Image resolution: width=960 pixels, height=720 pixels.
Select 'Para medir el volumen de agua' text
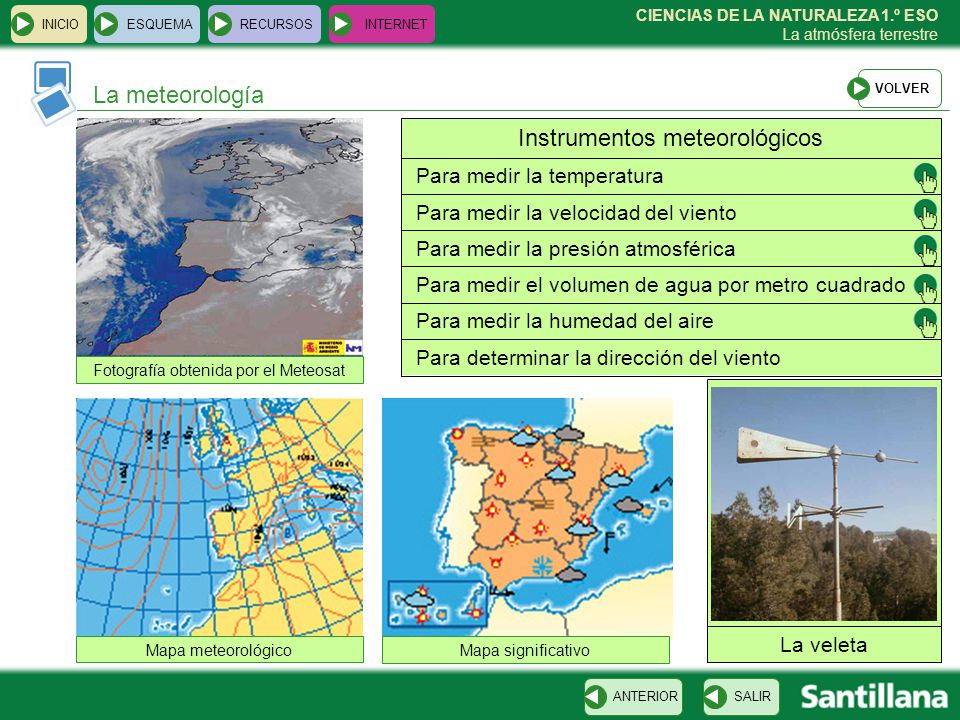click(564, 285)
